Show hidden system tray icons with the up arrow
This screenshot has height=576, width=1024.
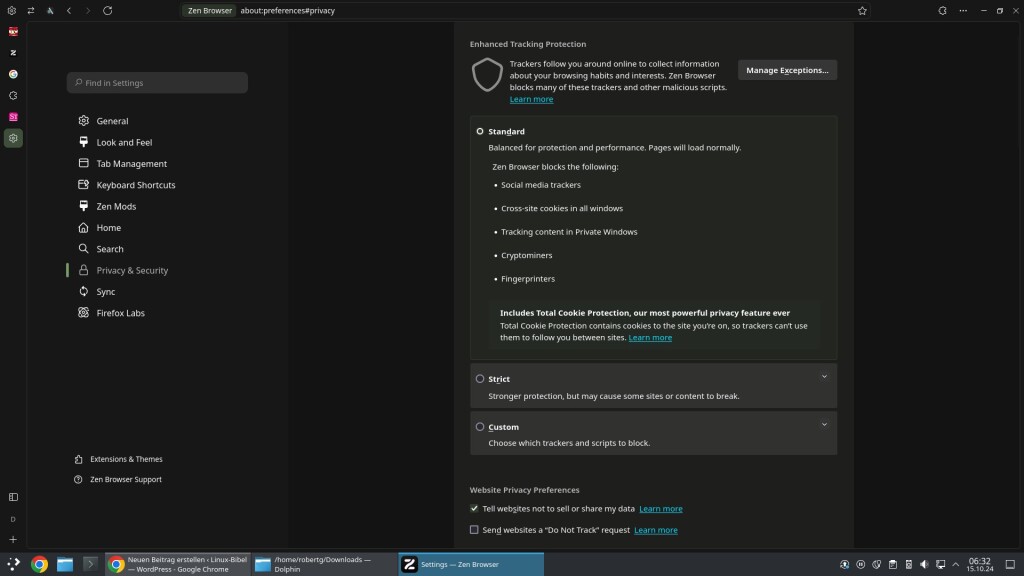956,564
